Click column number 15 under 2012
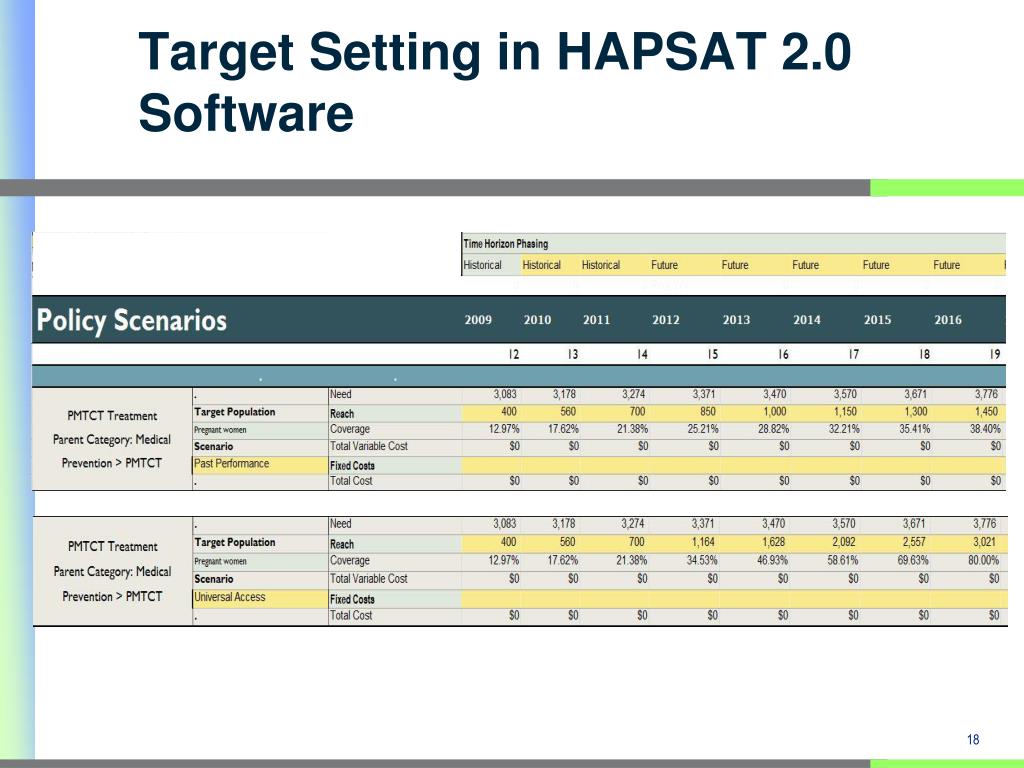The image size is (1024, 768). [712, 355]
